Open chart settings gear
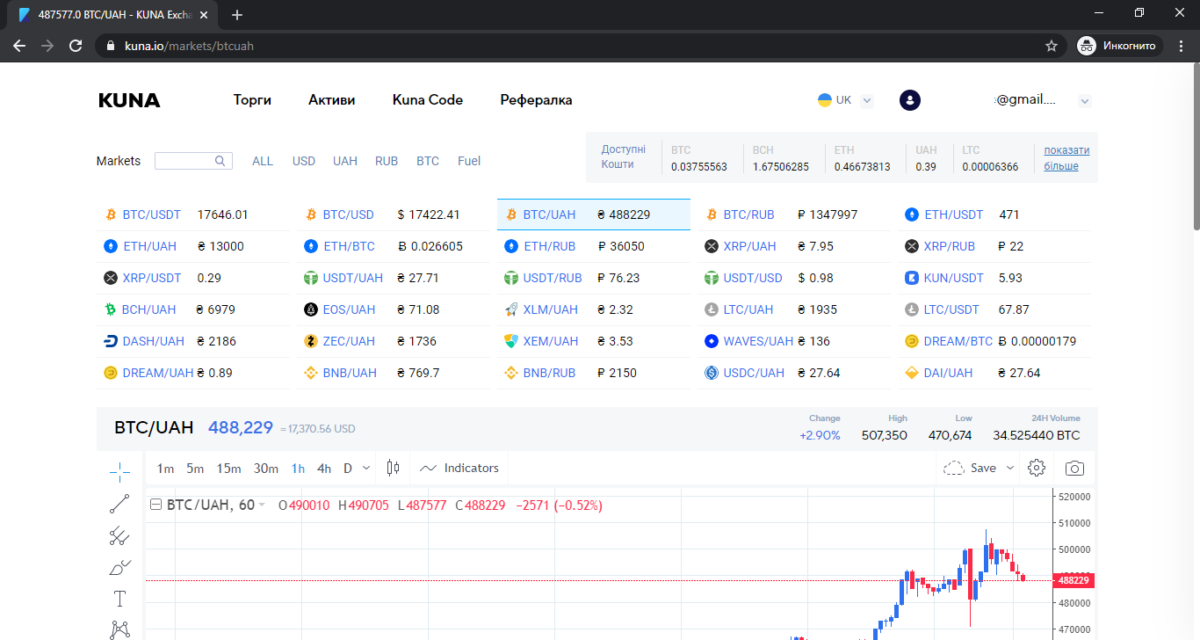This screenshot has width=1200, height=640. click(1036, 467)
